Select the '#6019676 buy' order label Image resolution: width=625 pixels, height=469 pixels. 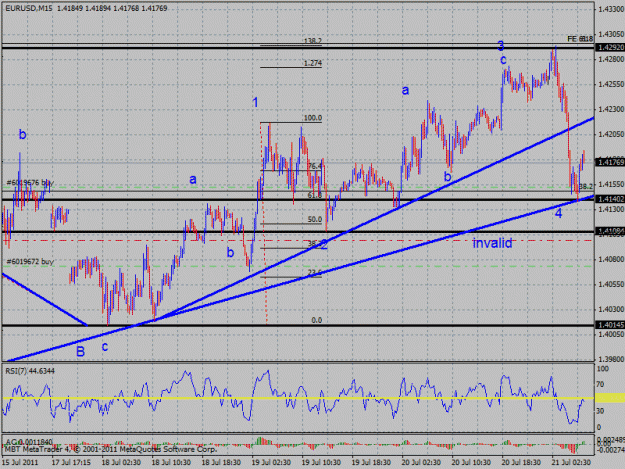point(30,183)
